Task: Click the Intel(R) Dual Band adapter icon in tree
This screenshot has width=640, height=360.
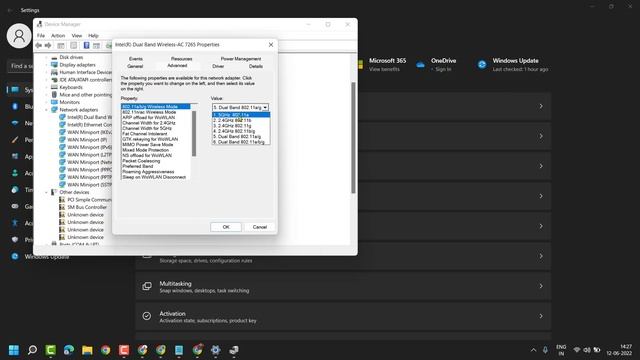Action: tap(62, 117)
